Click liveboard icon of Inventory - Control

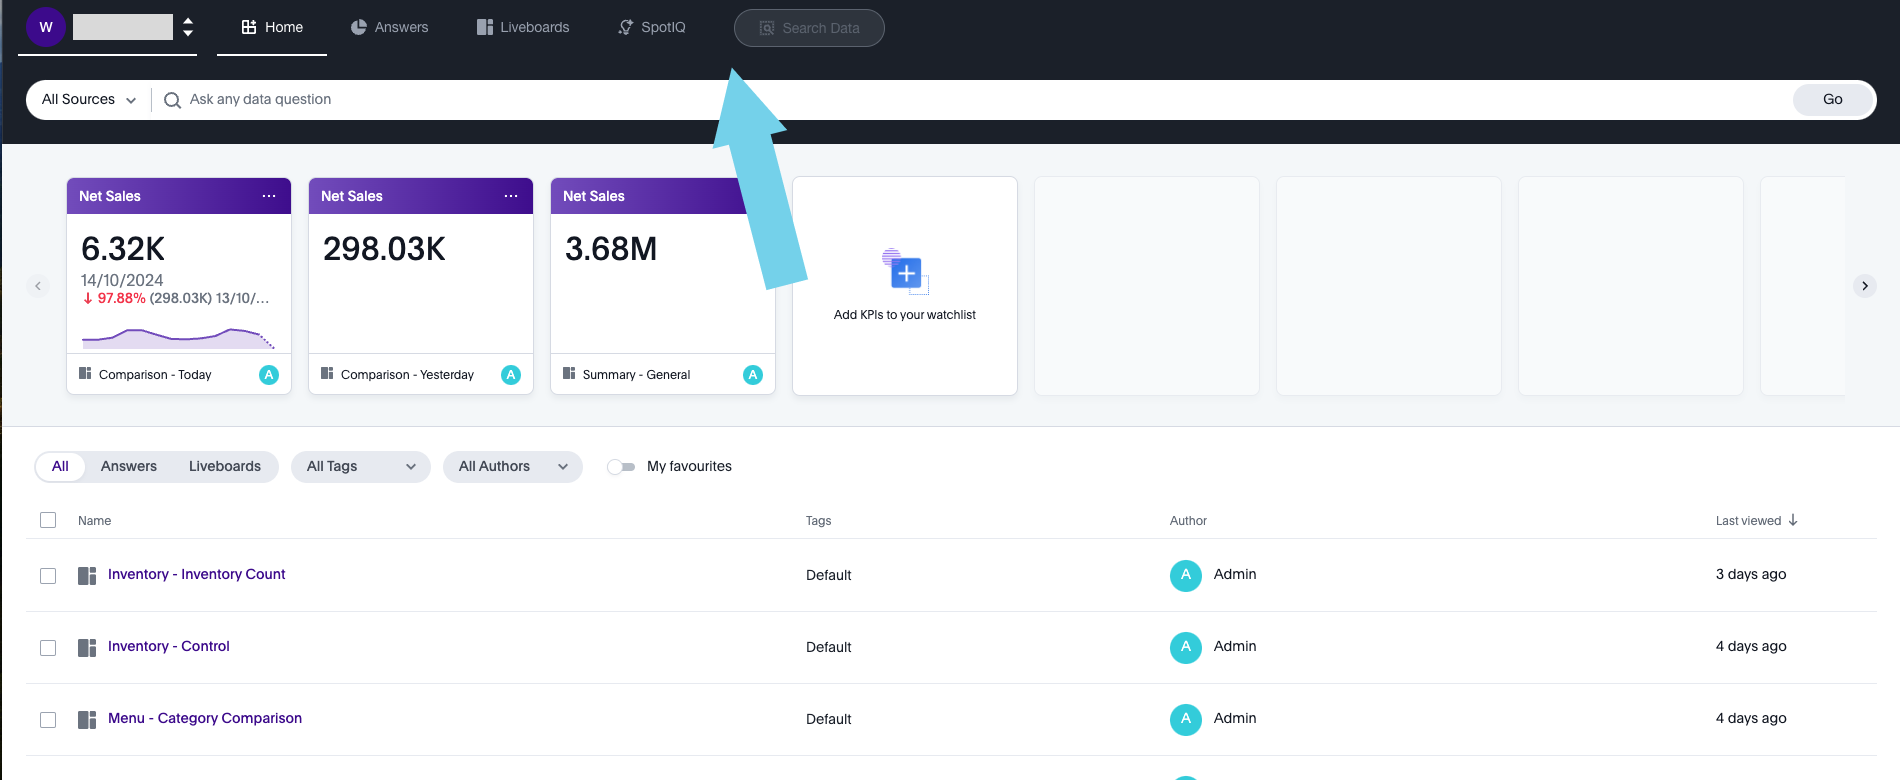point(87,648)
